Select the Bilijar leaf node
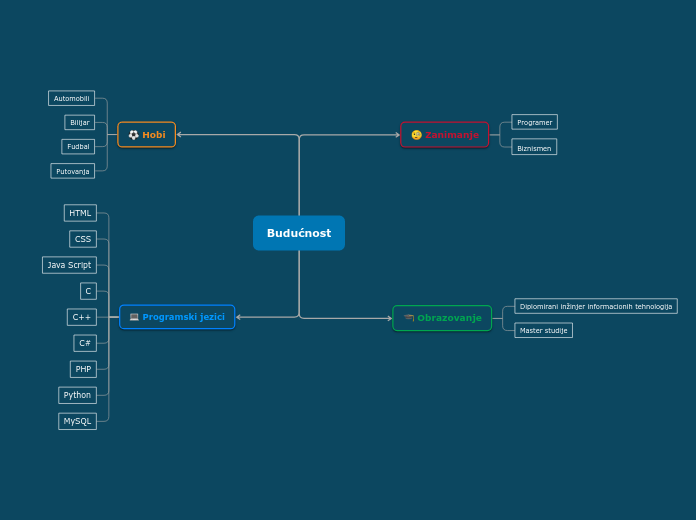Screen dimensions: 696x520 pyautogui.click(x=80, y=123)
